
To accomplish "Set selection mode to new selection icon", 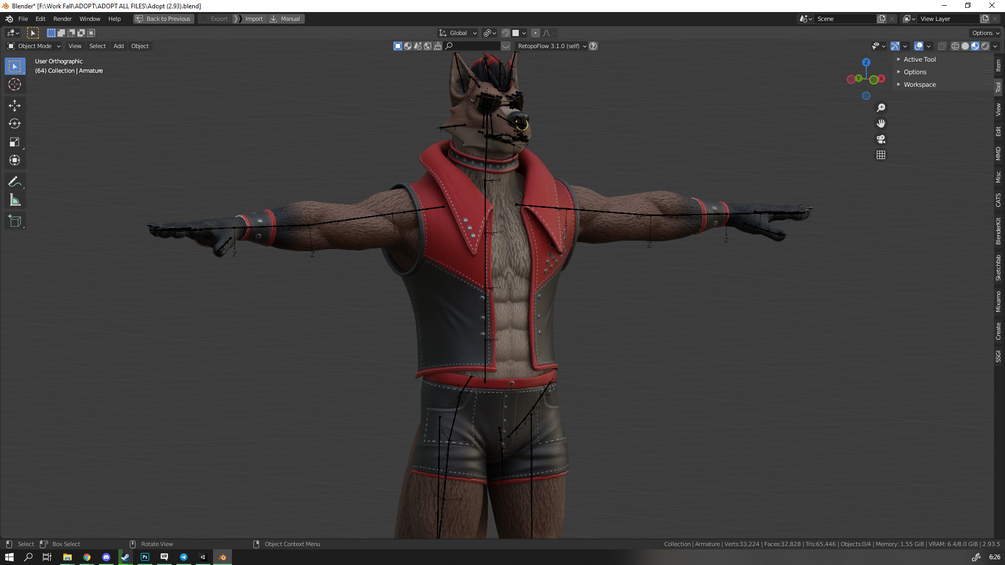I will point(51,33).
